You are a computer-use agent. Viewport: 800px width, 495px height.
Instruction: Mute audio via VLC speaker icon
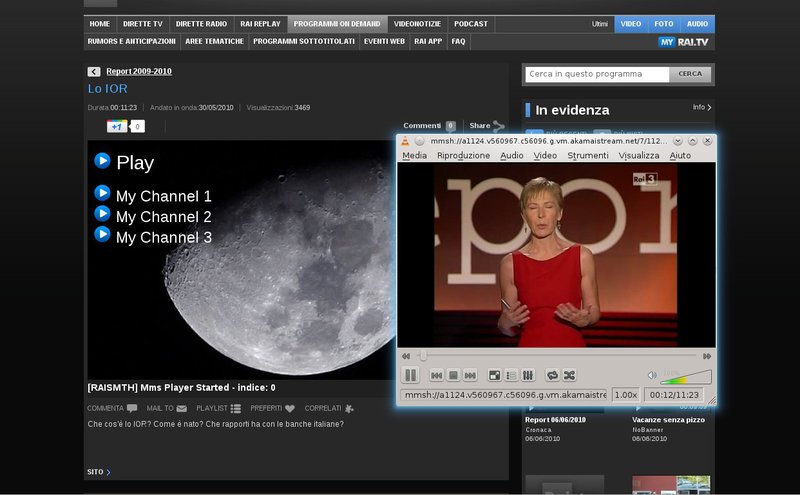pyautogui.click(x=652, y=376)
